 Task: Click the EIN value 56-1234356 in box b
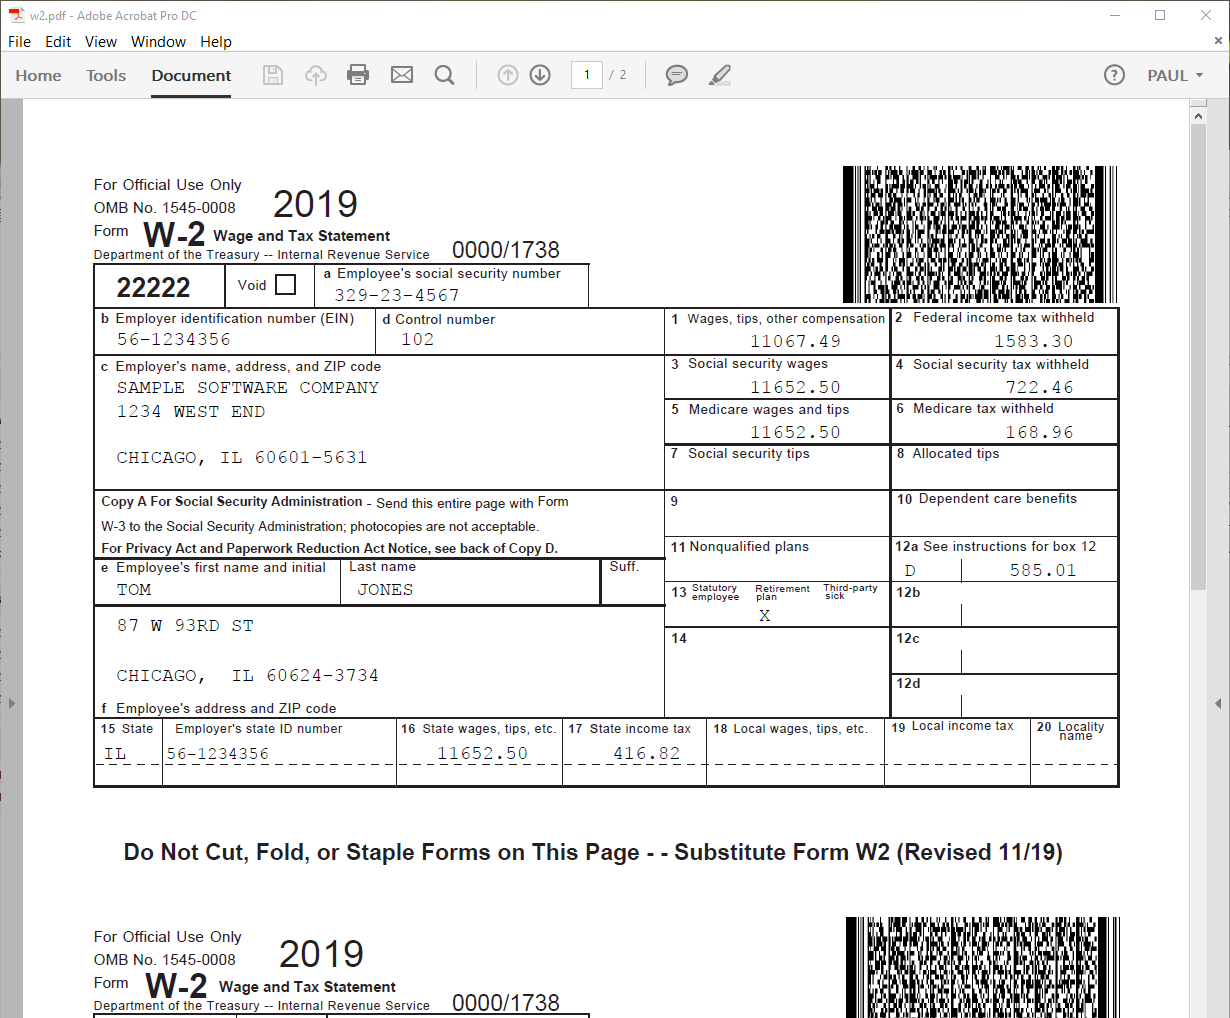click(x=174, y=339)
